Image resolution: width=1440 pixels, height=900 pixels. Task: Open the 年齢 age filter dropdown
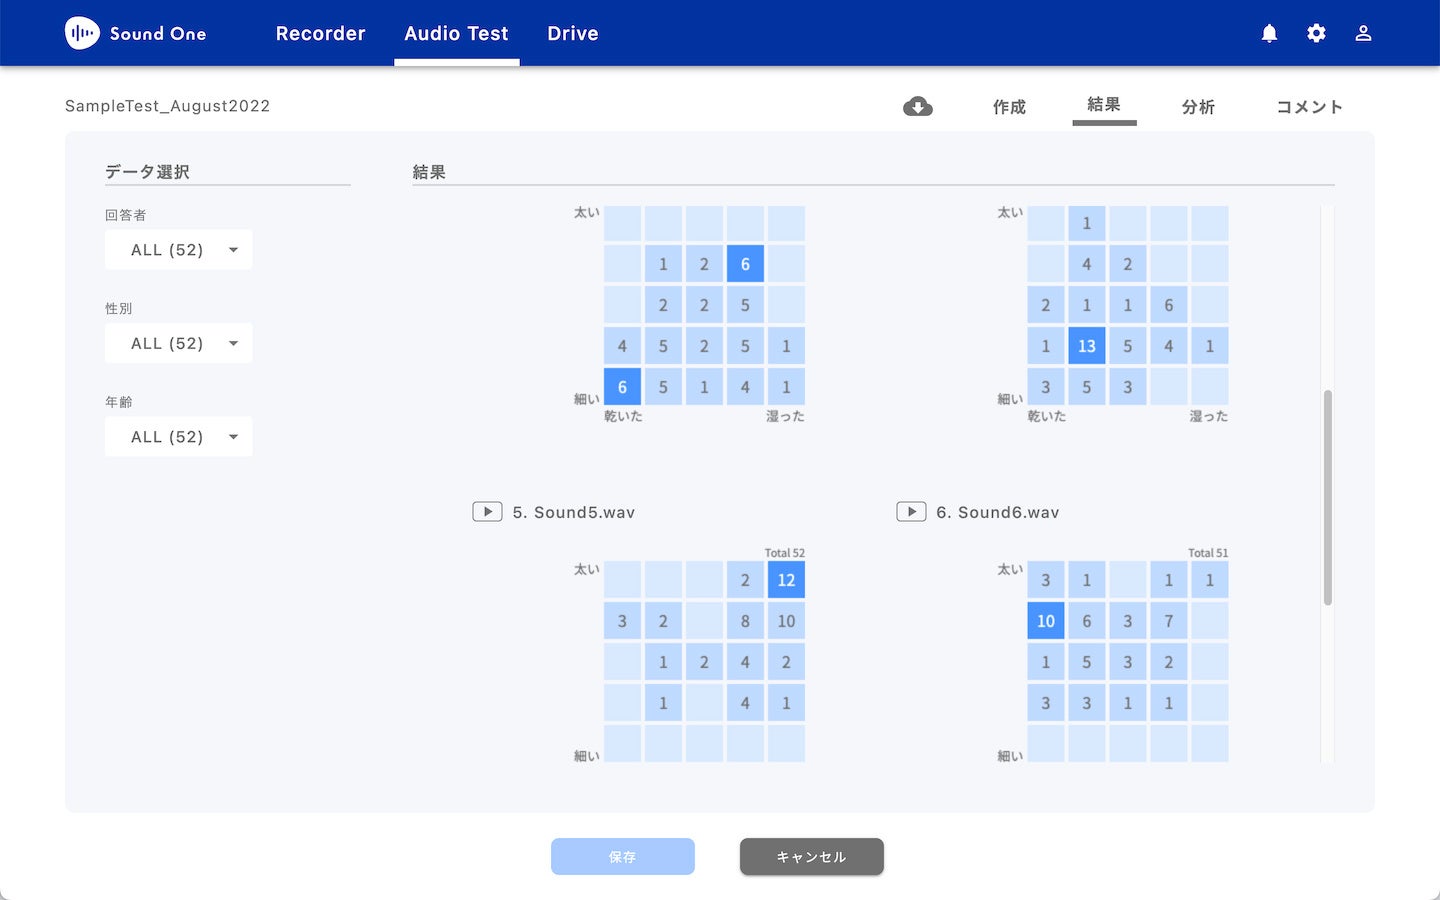178,436
